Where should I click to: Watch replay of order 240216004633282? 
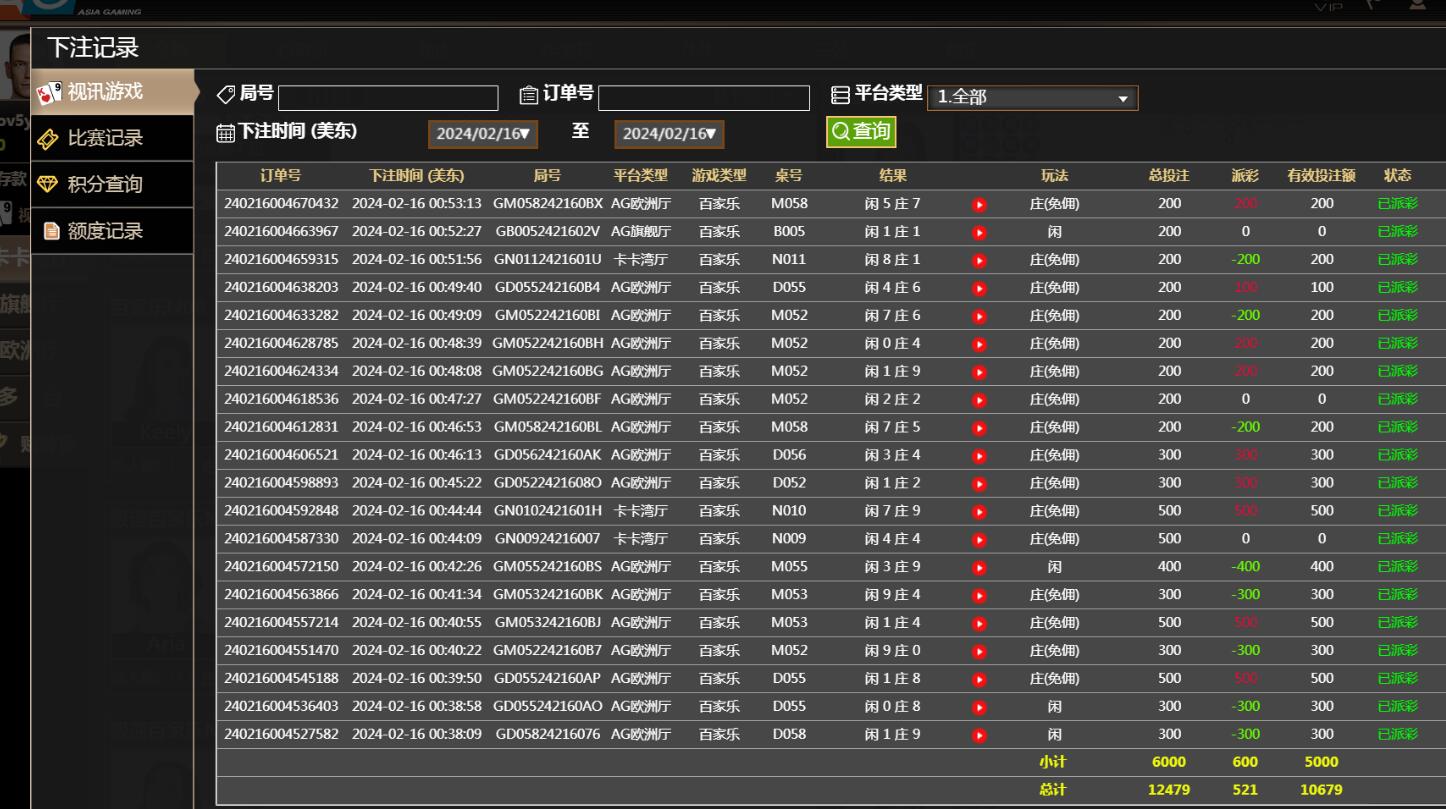979,316
